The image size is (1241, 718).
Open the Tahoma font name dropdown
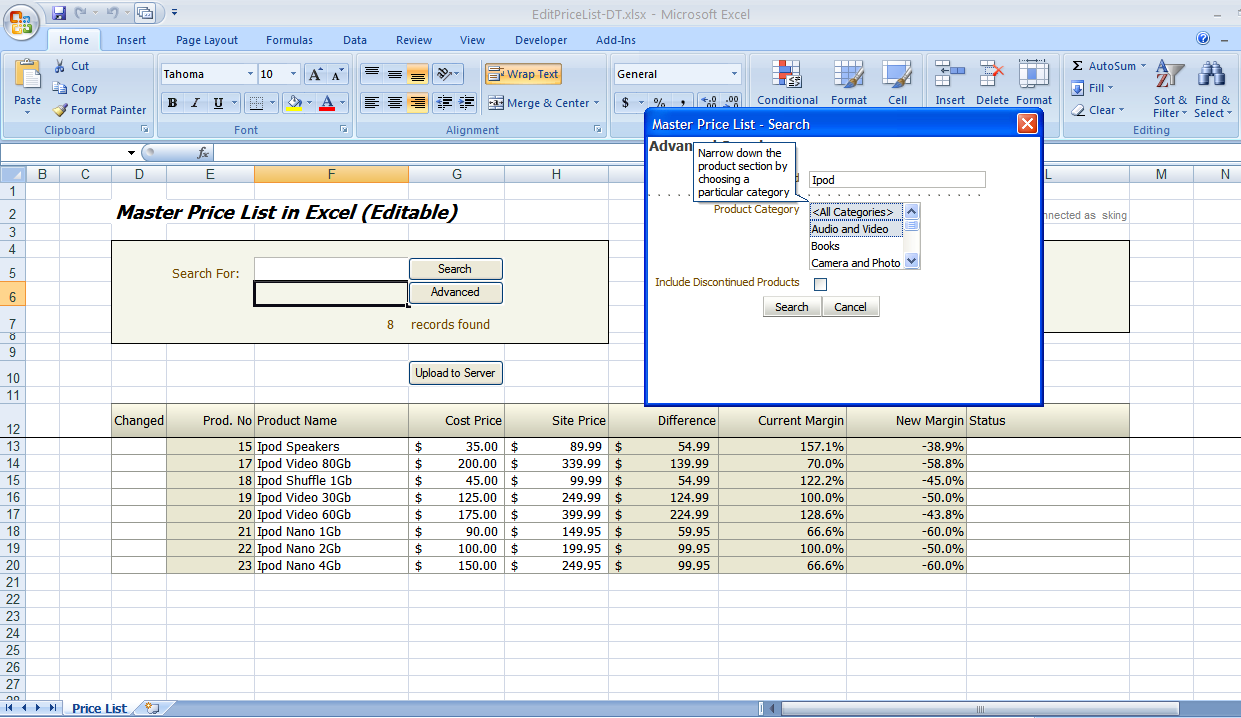250,74
